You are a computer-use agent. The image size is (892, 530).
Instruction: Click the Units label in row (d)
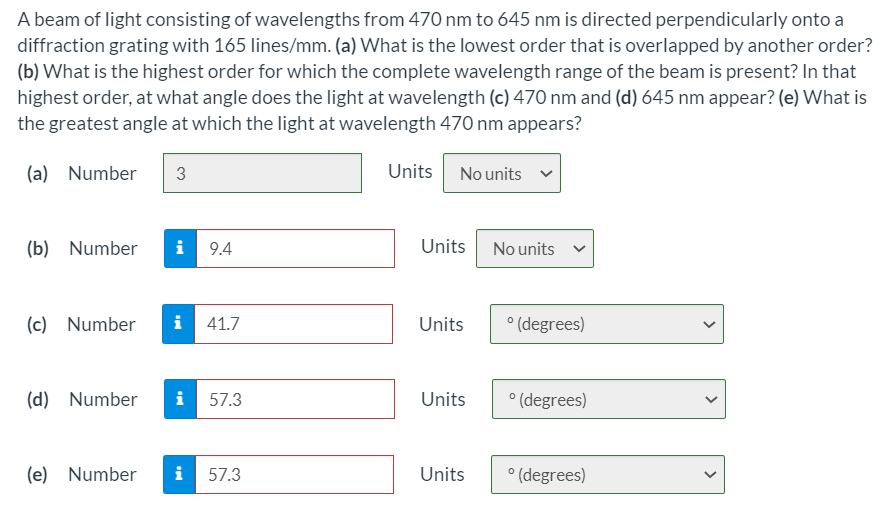point(443,399)
